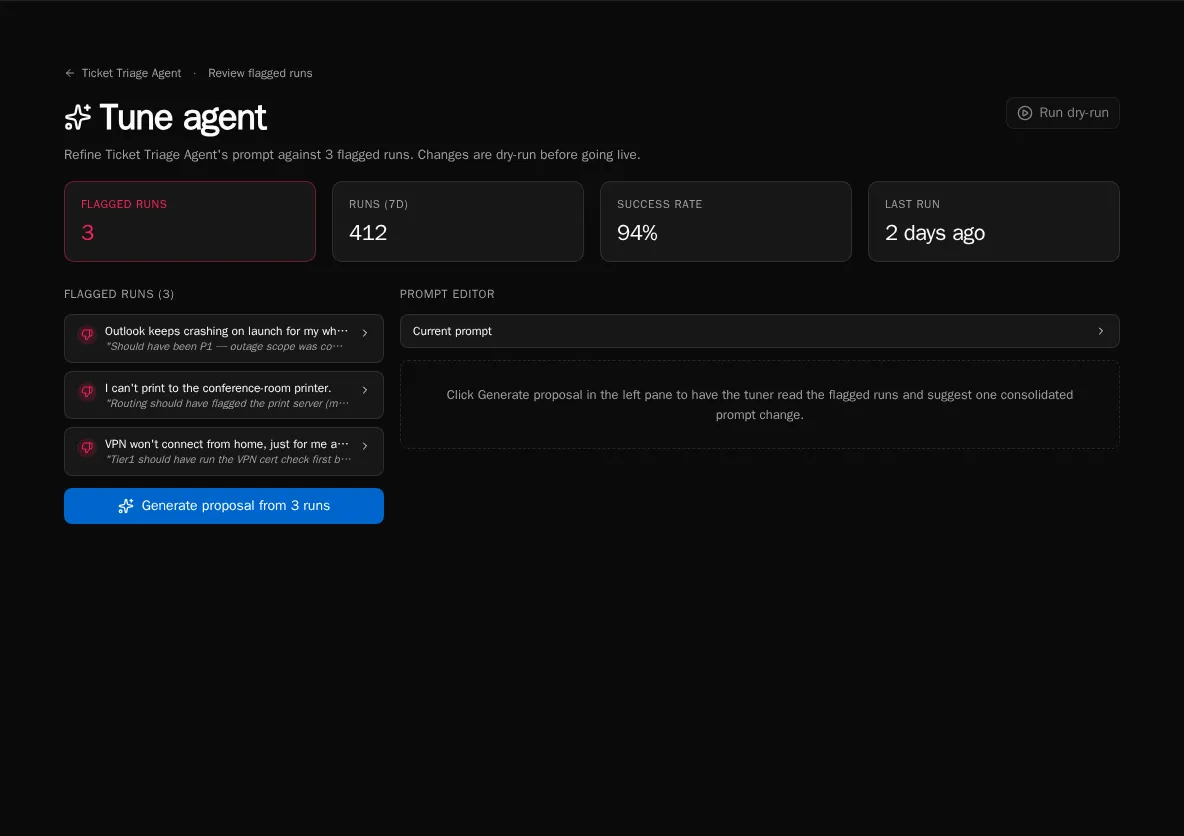1184x836 pixels.
Task: Click the Last Run stat card
Action: tap(994, 221)
